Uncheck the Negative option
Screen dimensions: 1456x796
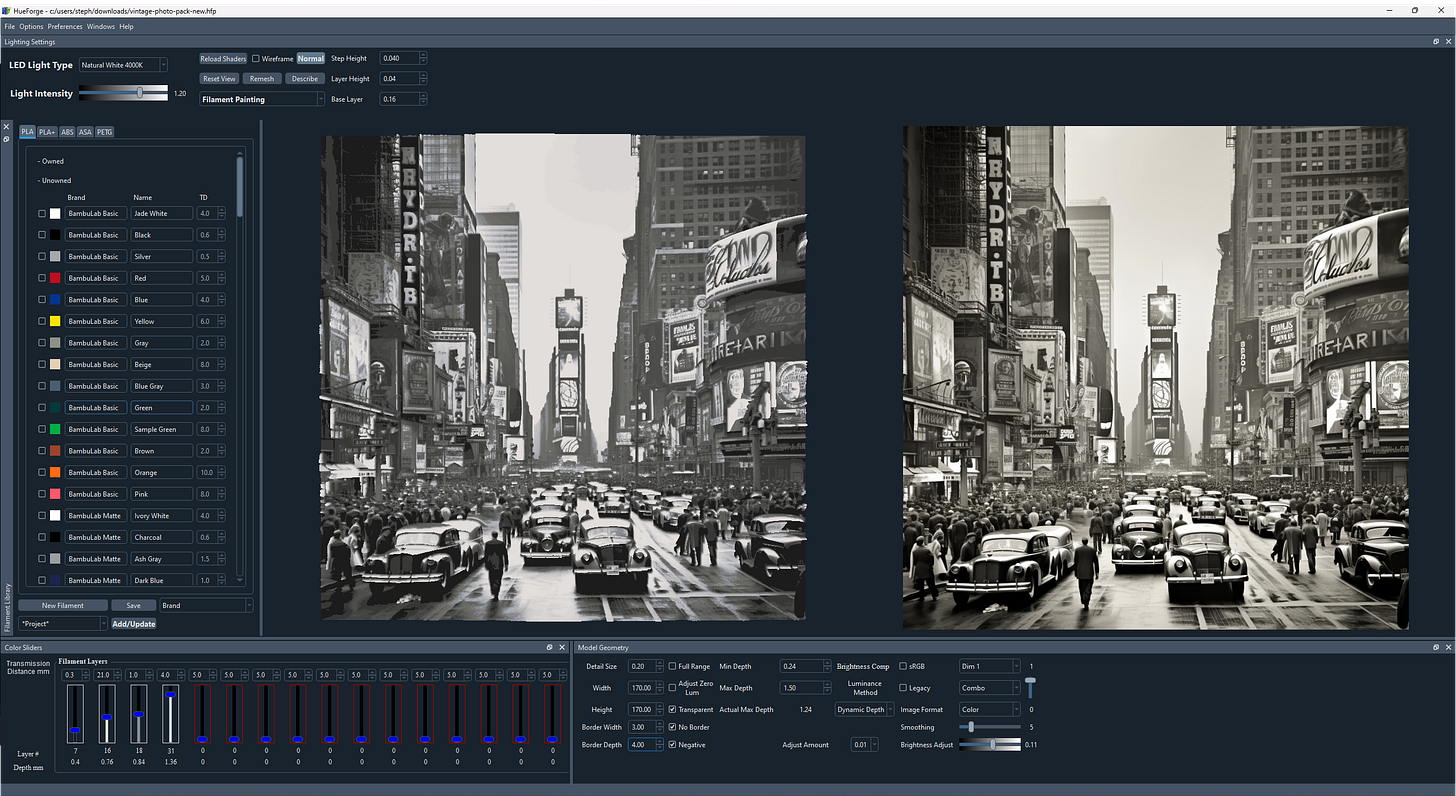coord(672,745)
